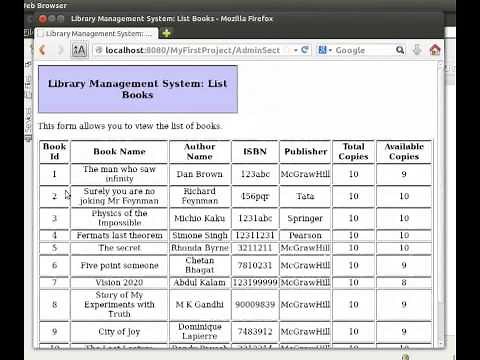480x360 pixels.
Task: Select 'The secret' book name cell
Action: [119, 248]
